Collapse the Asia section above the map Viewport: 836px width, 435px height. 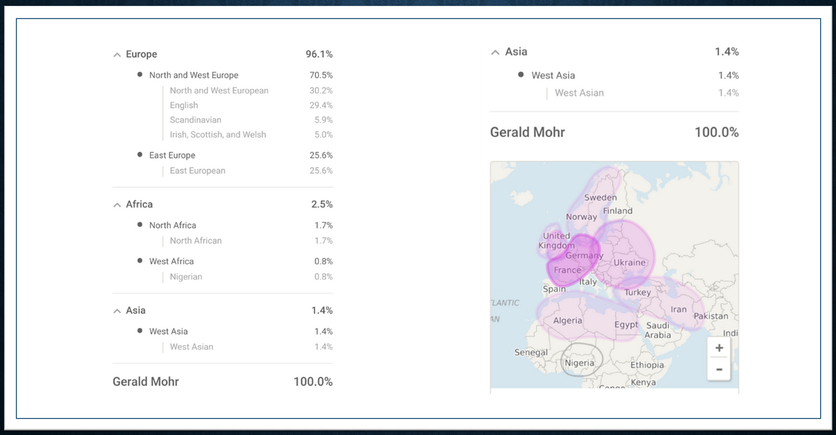click(495, 52)
